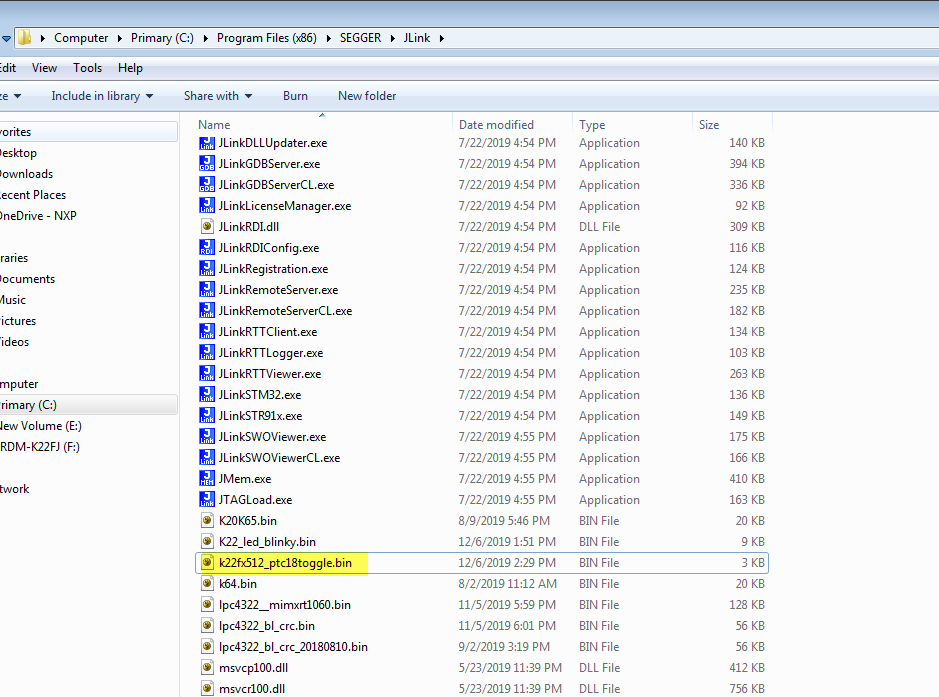Image resolution: width=939 pixels, height=697 pixels.
Task: Select the JLinkRDIConfig.exe RDI icon
Action: [x=207, y=248]
